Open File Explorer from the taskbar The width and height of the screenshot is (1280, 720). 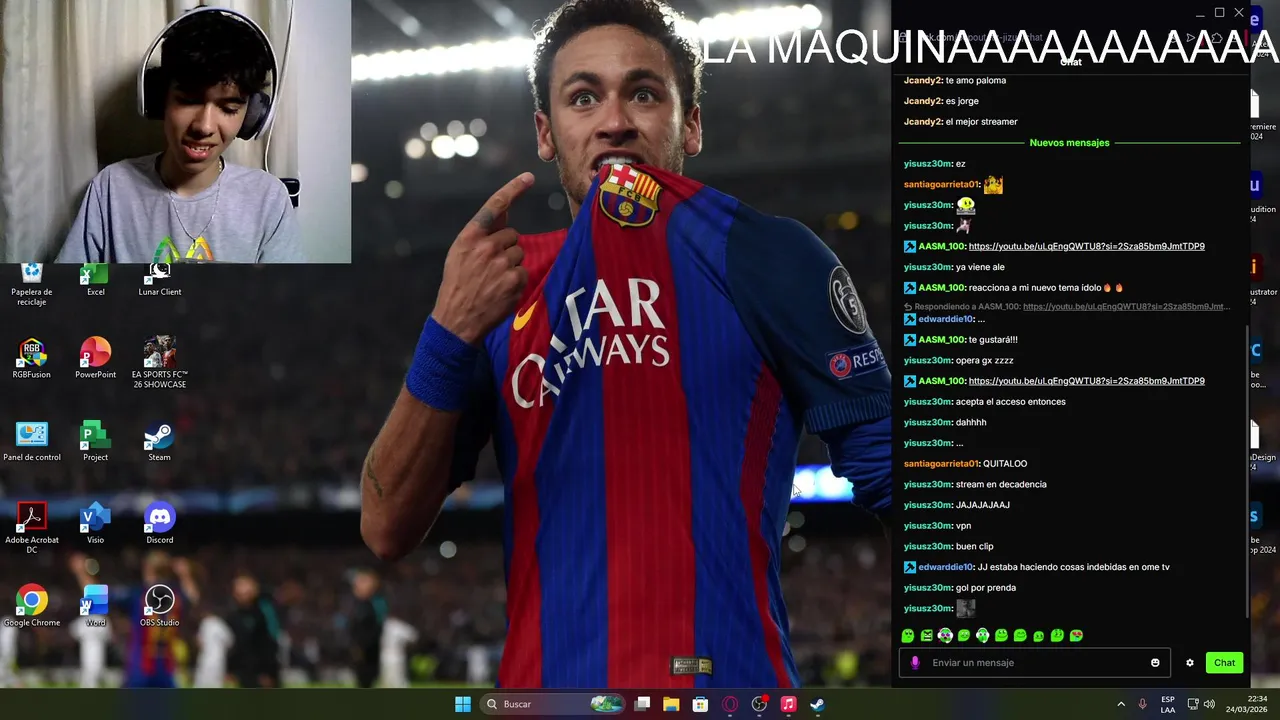click(671, 704)
